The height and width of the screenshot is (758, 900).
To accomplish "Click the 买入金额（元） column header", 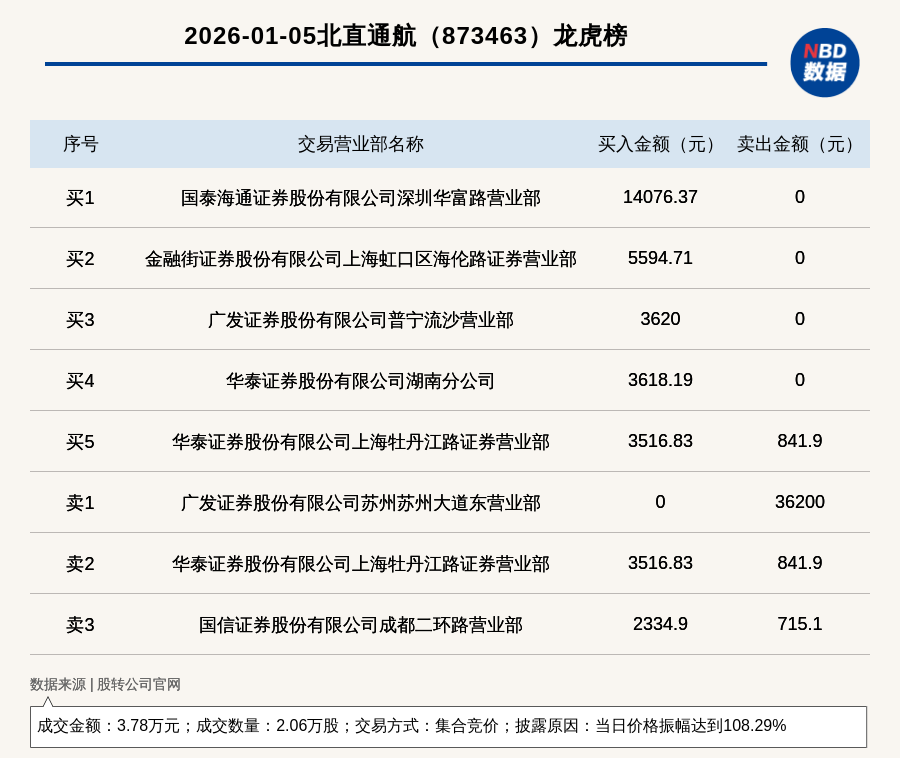I will tap(660, 144).
